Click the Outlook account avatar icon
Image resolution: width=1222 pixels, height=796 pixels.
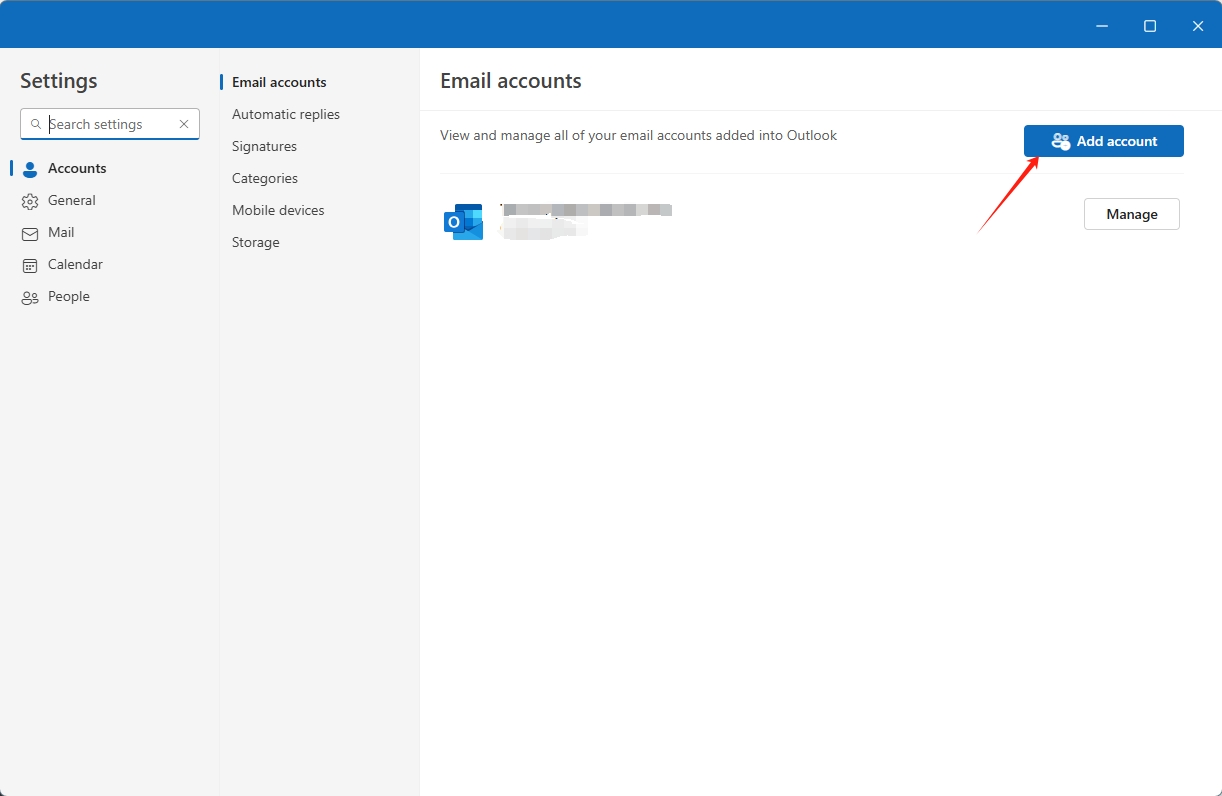pyautogui.click(x=462, y=221)
